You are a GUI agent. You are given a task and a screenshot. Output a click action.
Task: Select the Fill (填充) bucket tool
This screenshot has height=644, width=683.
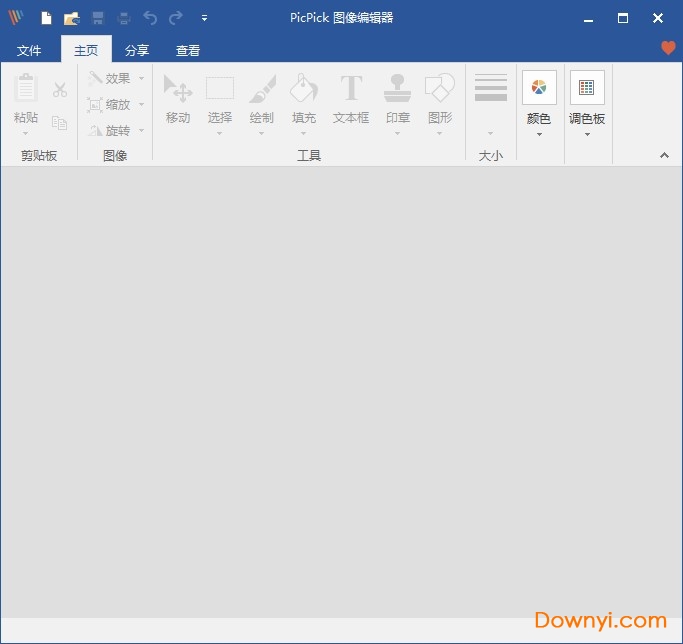click(304, 99)
